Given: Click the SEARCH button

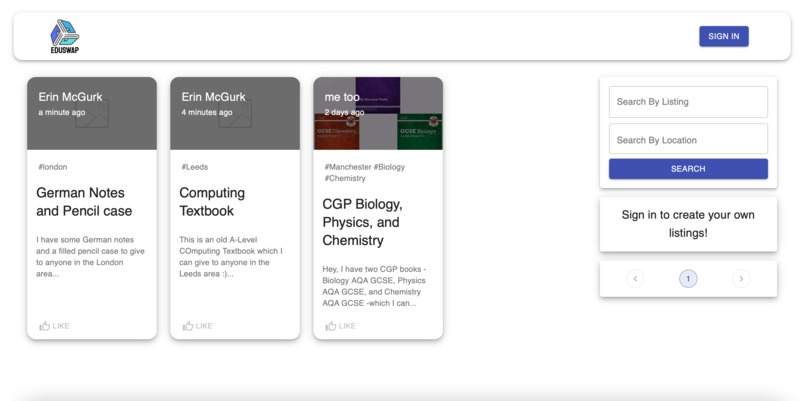Looking at the screenshot, I should pyautogui.click(x=688, y=169).
